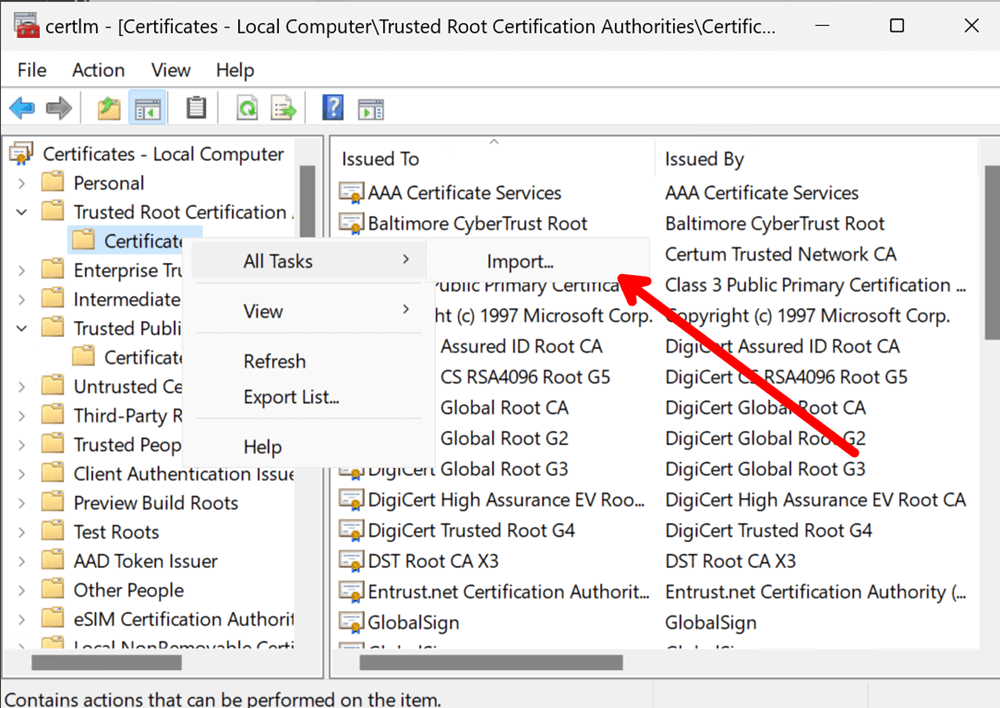Click the folder icon next to Other People
Viewport: 1000px width, 708px height.
pyautogui.click(x=53, y=589)
